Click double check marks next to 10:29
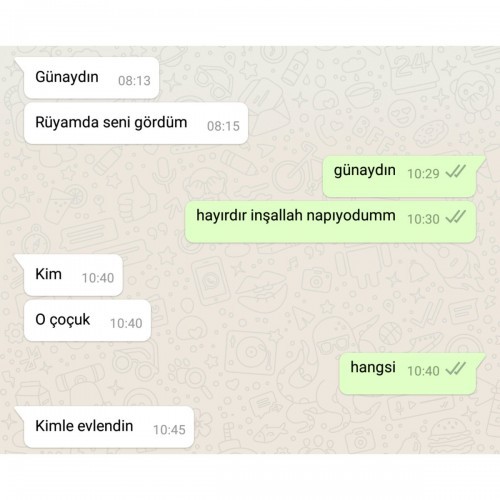The width and height of the screenshot is (500, 500). click(455, 172)
